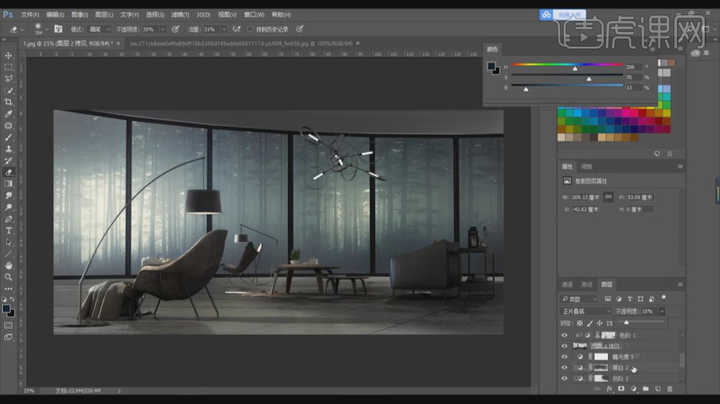Move the layer opacity popup slider handle
Image resolution: width=720 pixels, height=404 pixels.
tap(626, 323)
